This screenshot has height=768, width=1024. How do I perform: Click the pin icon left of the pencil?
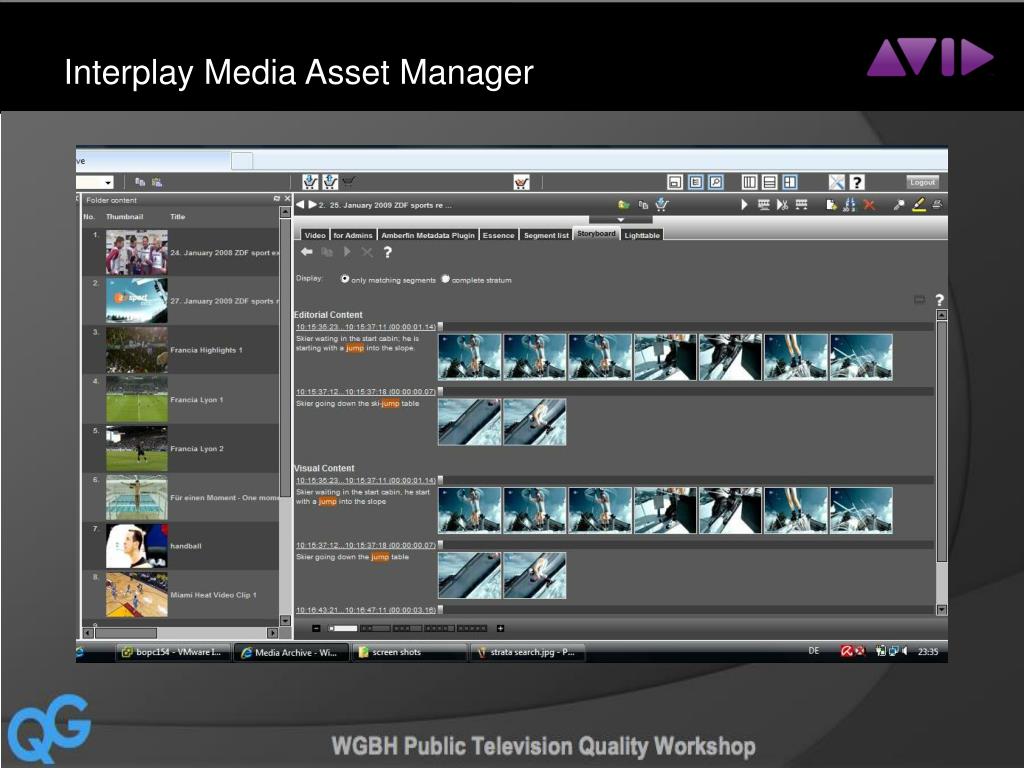[899, 204]
